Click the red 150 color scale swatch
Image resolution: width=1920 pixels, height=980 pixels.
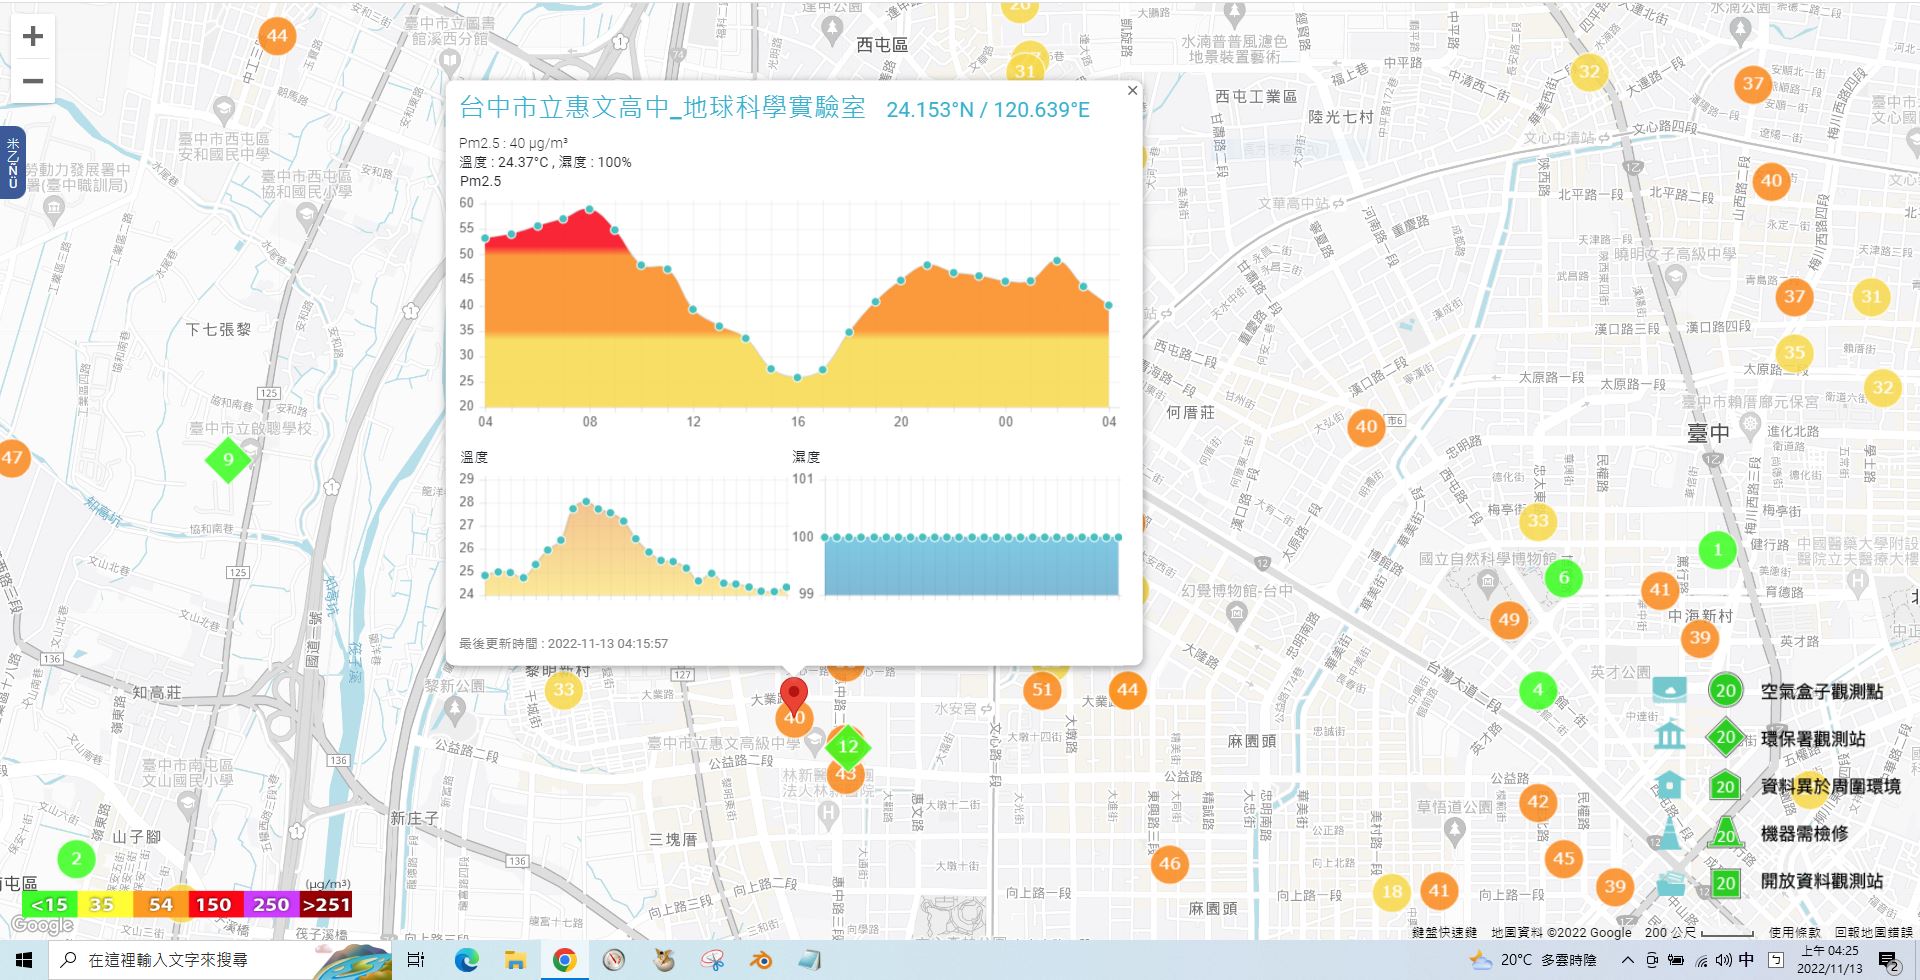tap(214, 904)
